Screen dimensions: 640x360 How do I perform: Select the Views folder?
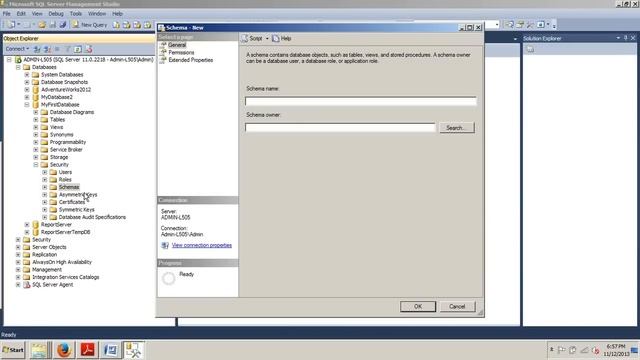[x=56, y=127]
